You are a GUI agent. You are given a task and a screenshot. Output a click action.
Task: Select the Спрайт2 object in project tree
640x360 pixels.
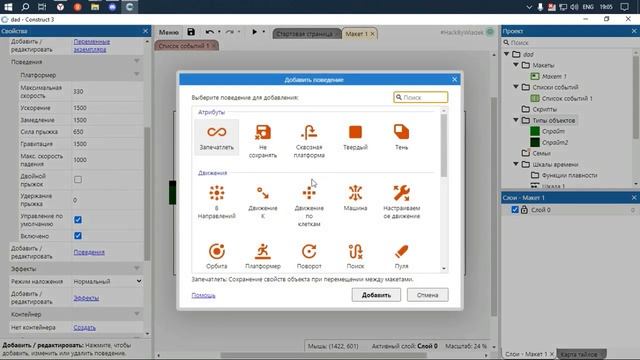pos(554,142)
